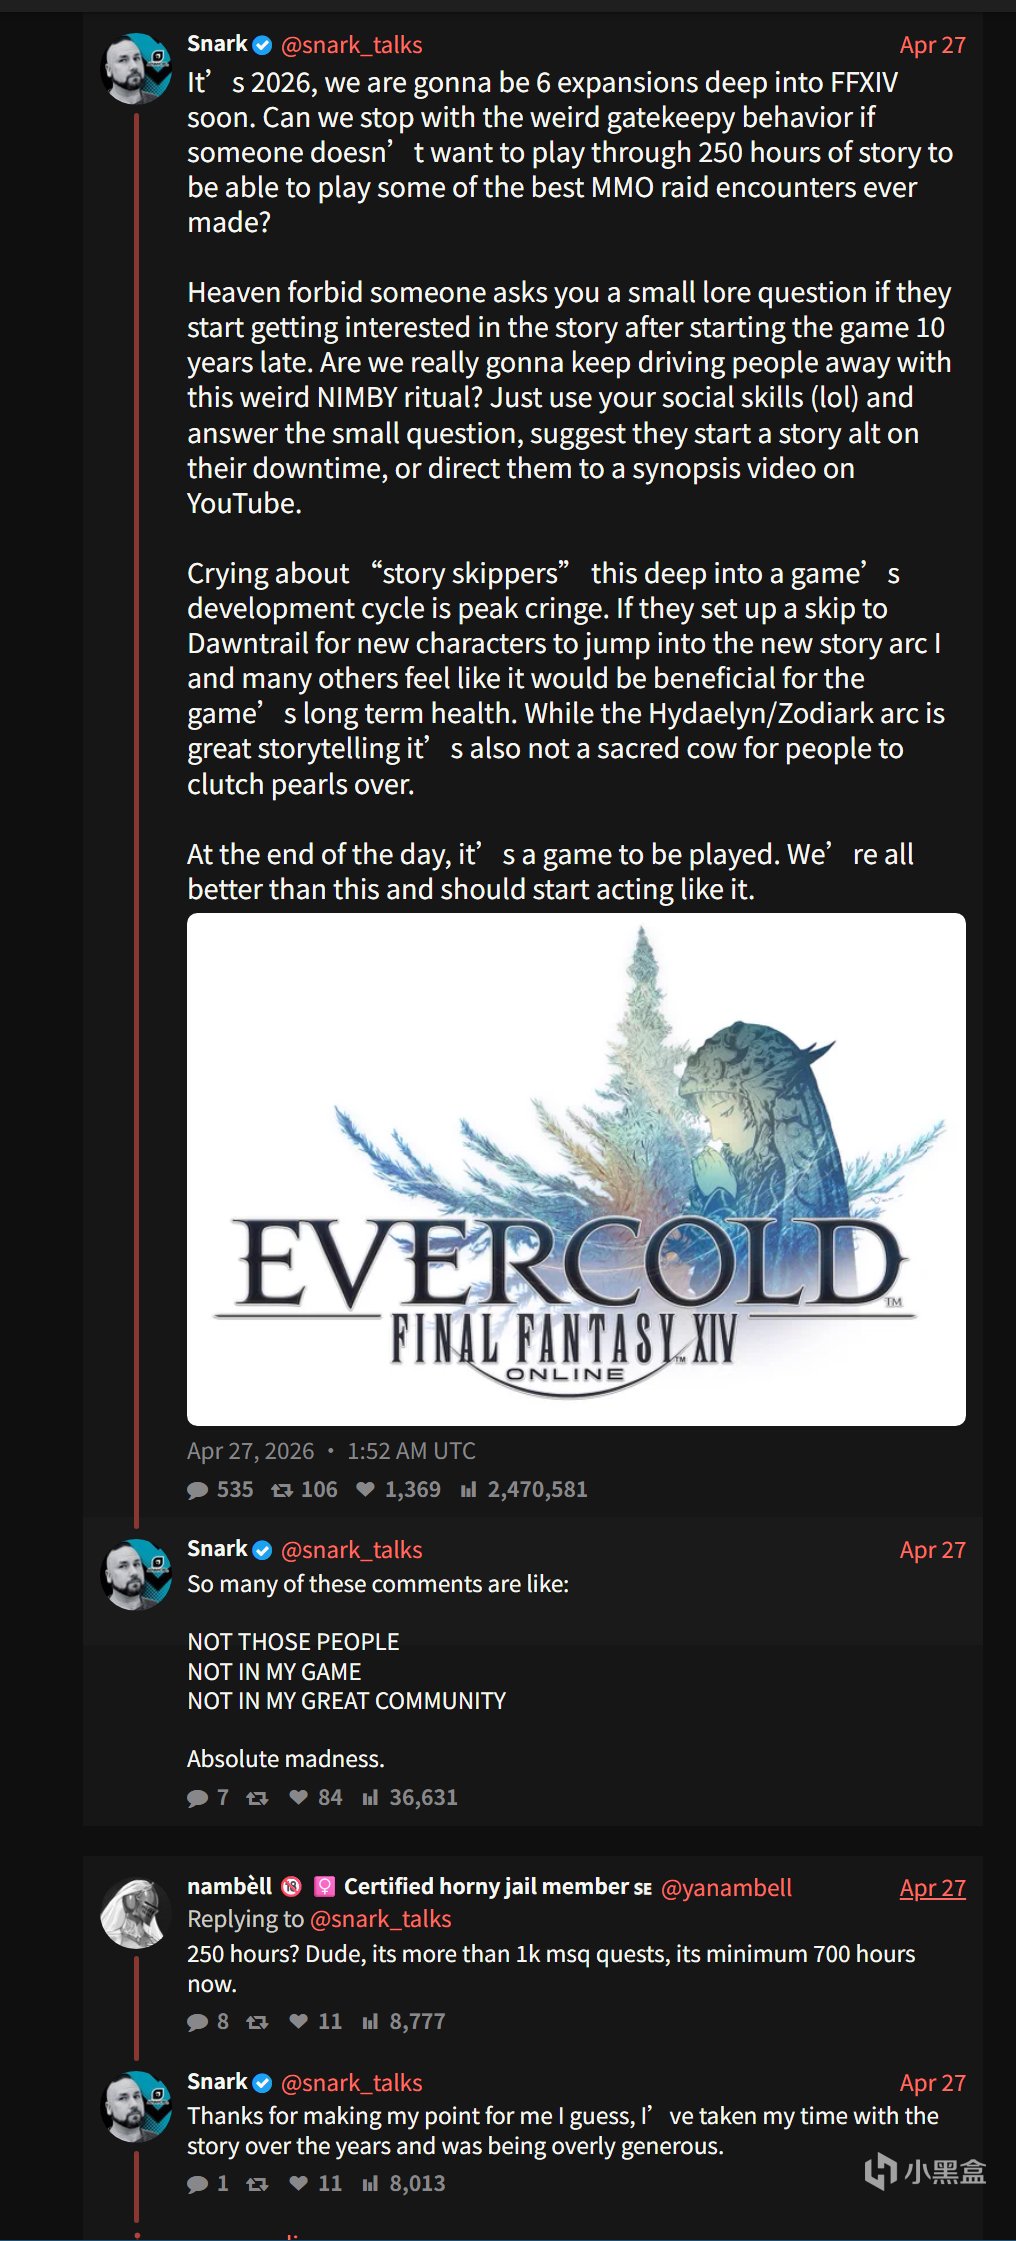Click Snark's avatar on the main tweet

[x=137, y=68]
